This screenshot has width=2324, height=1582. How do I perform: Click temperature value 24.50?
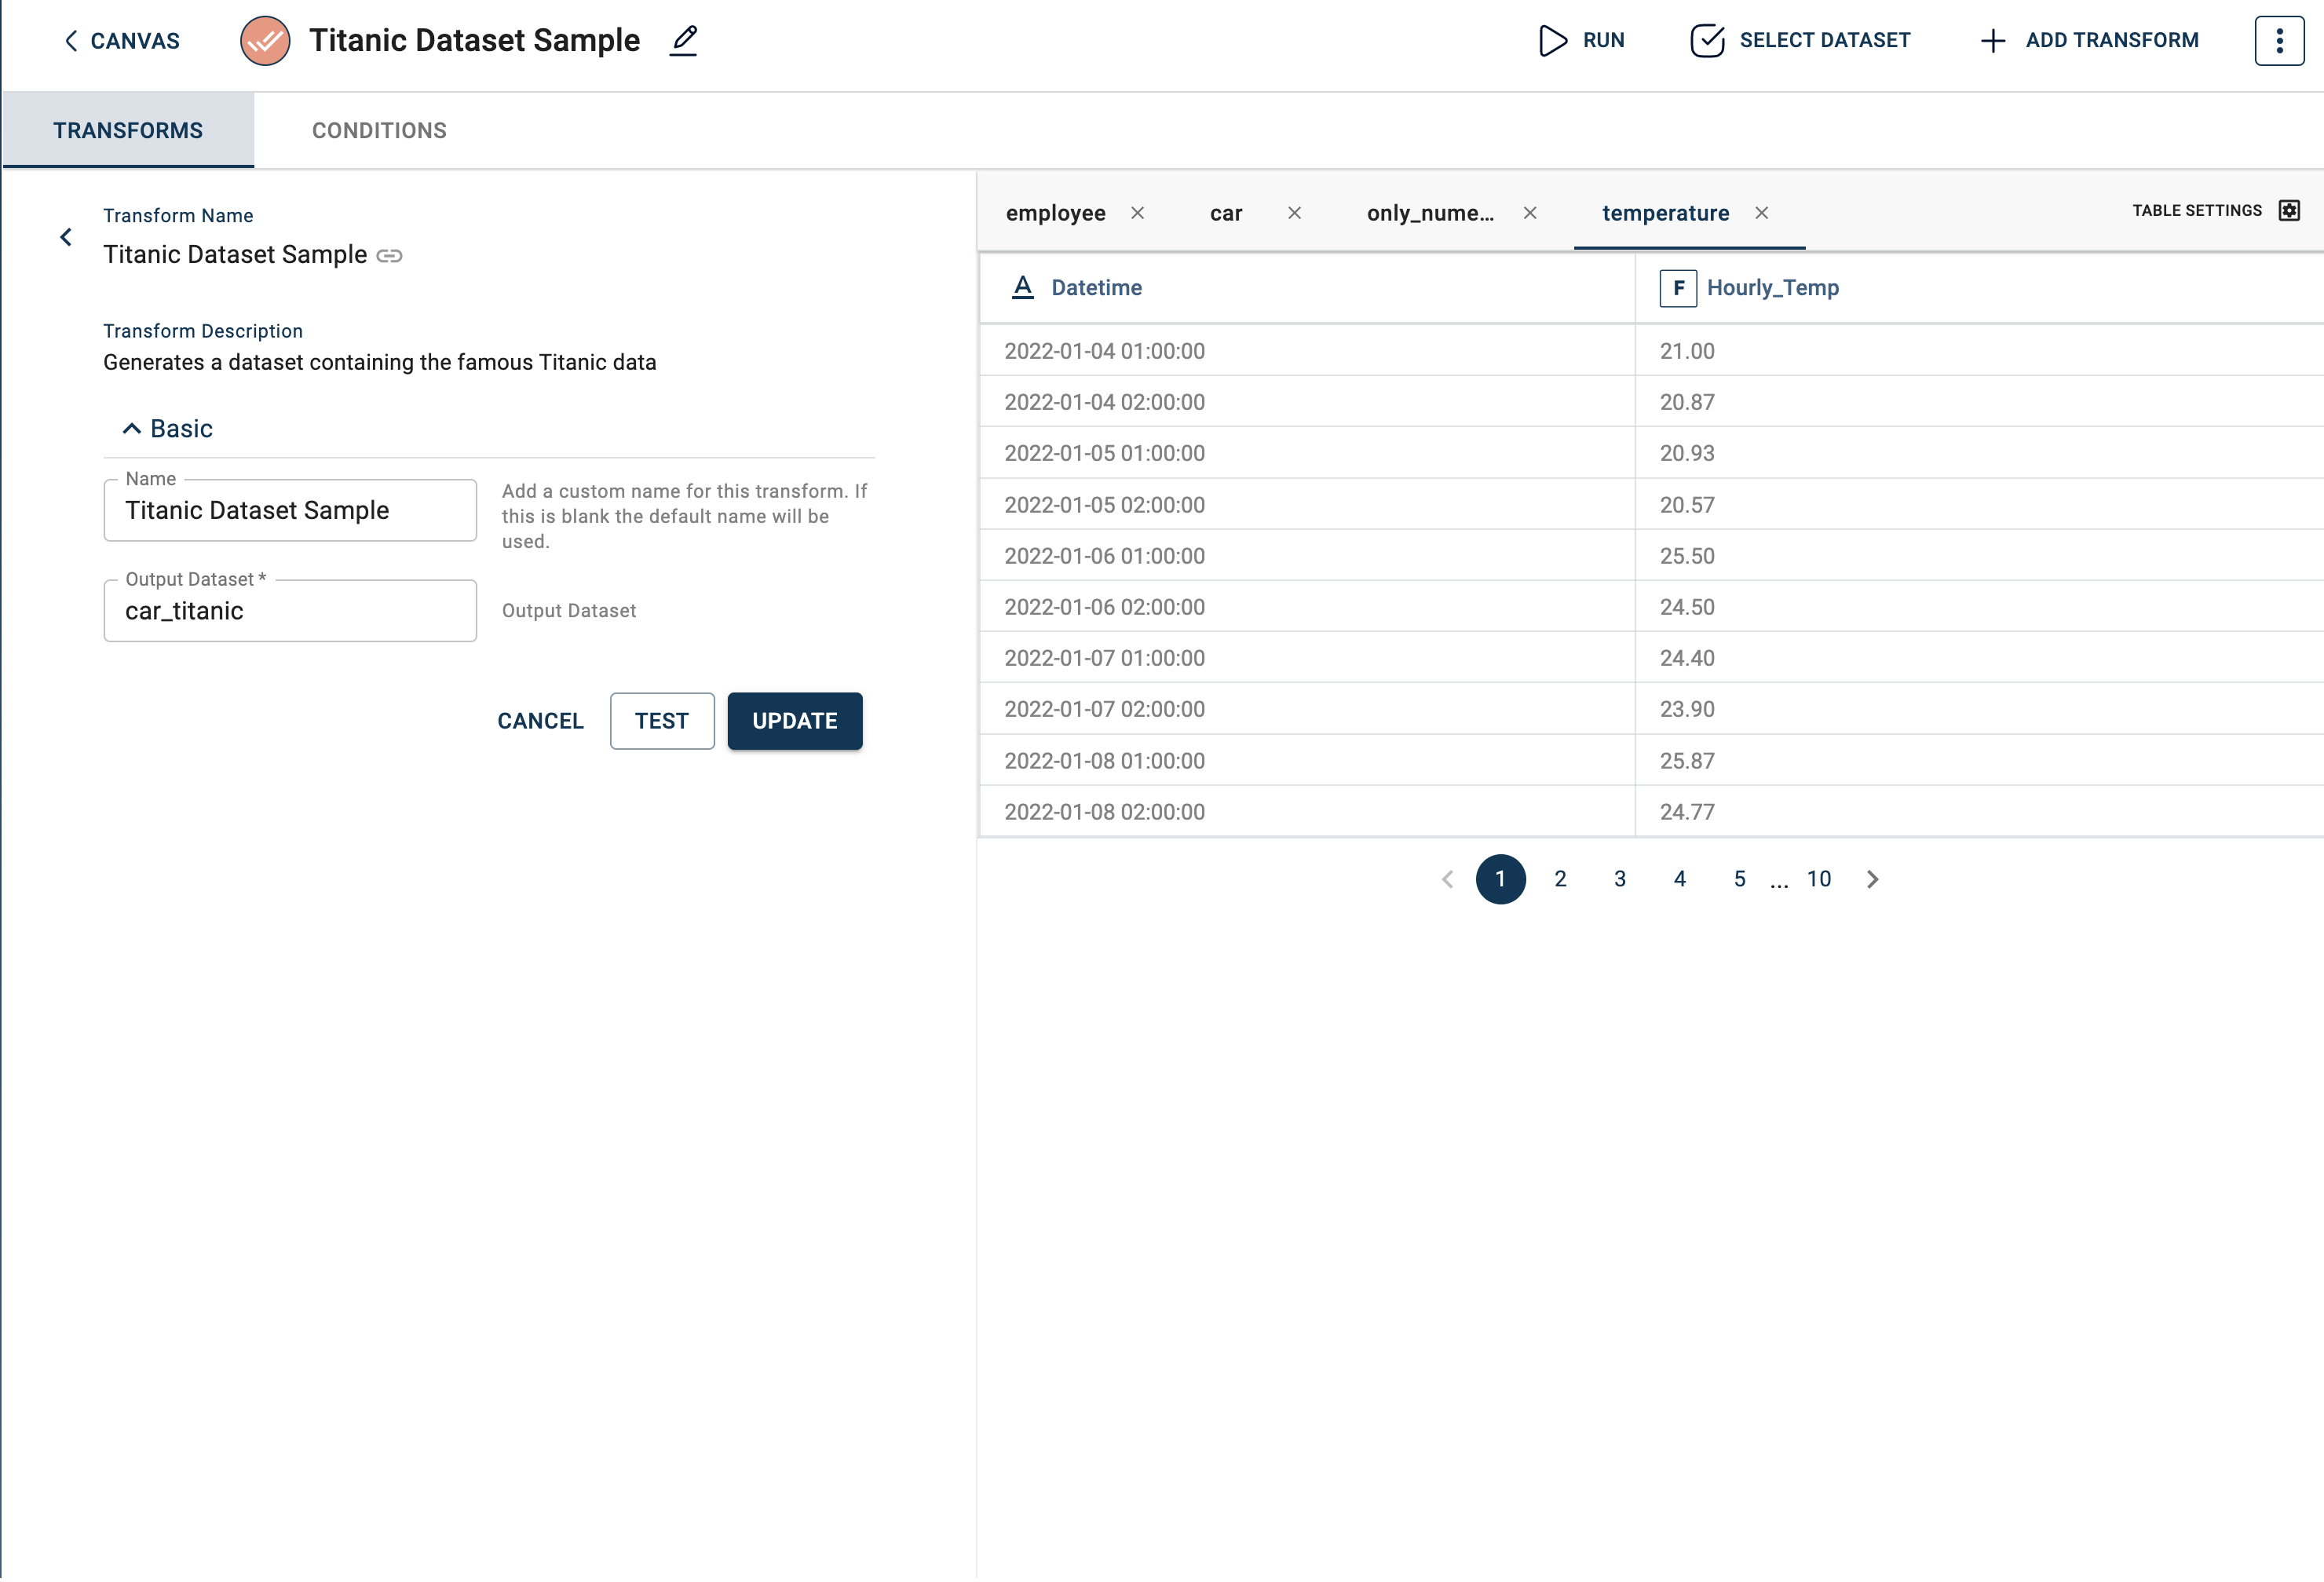[1687, 607]
